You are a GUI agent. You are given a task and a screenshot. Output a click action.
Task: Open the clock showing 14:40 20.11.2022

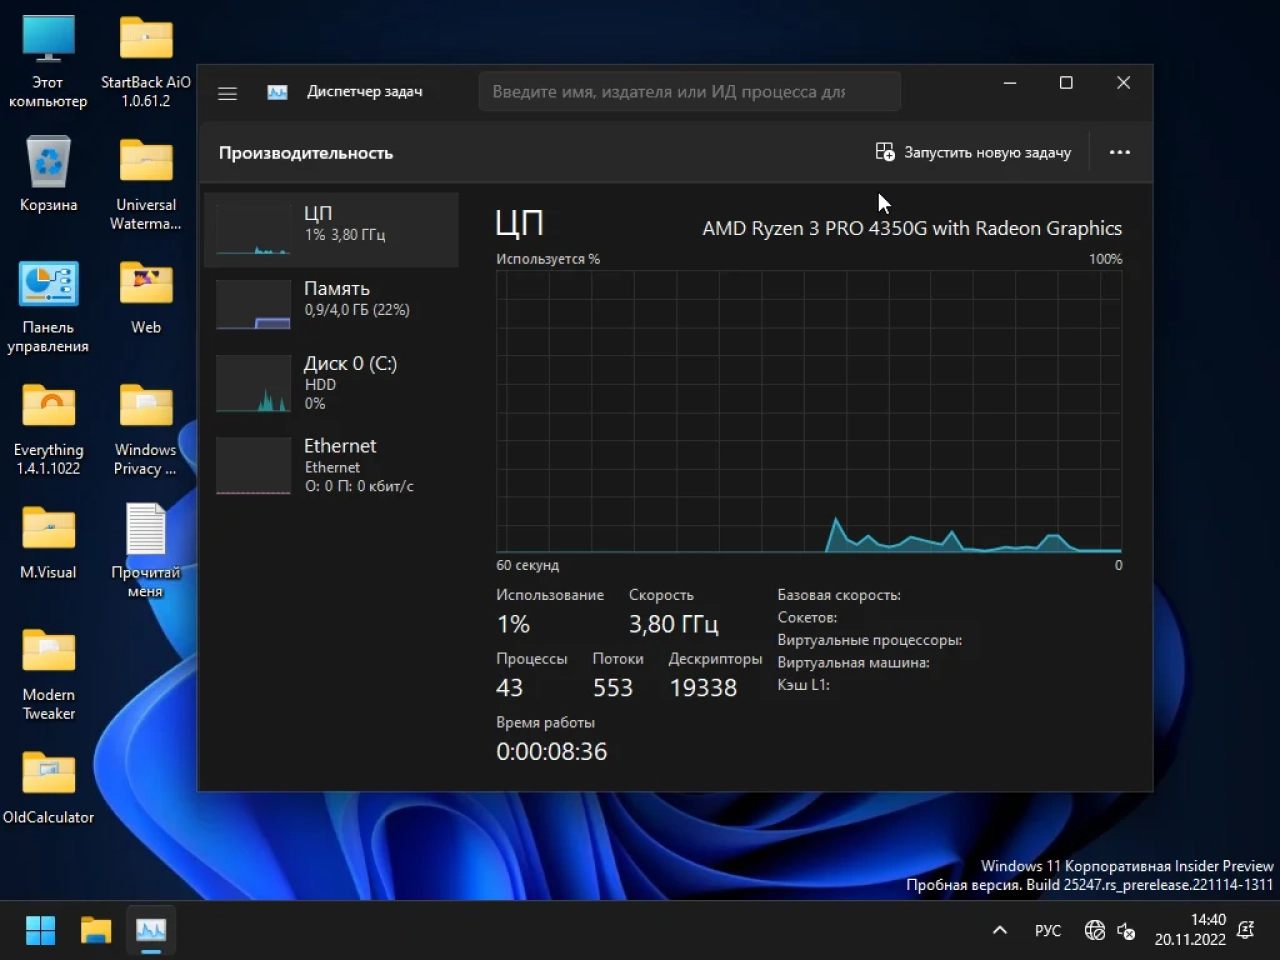(x=1190, y=930)
